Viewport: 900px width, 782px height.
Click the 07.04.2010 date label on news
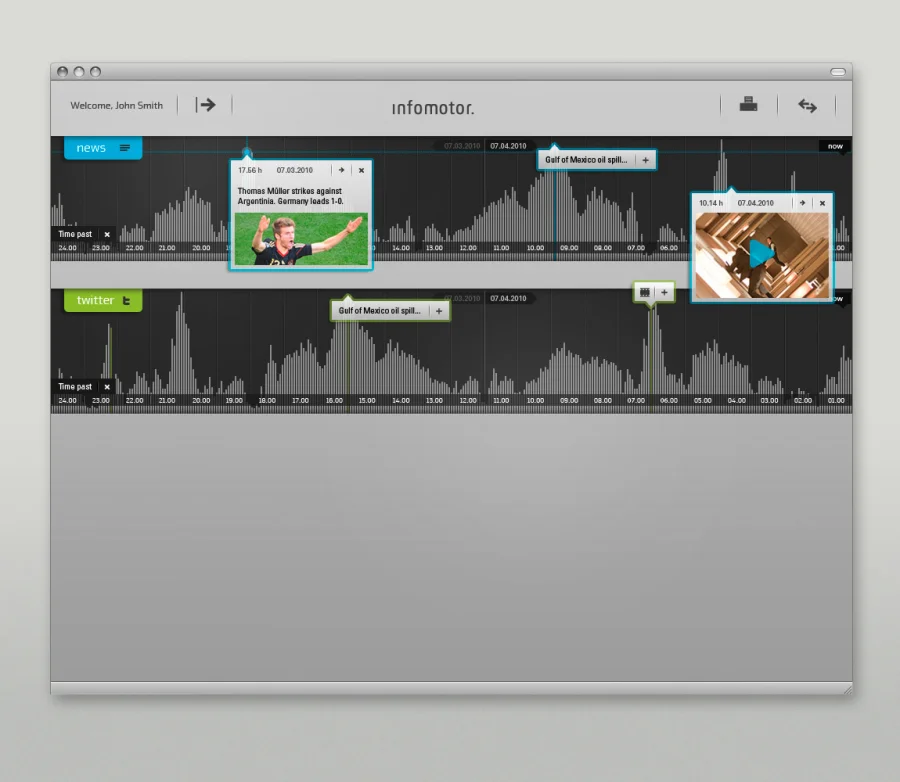click(x=508, y=146)
